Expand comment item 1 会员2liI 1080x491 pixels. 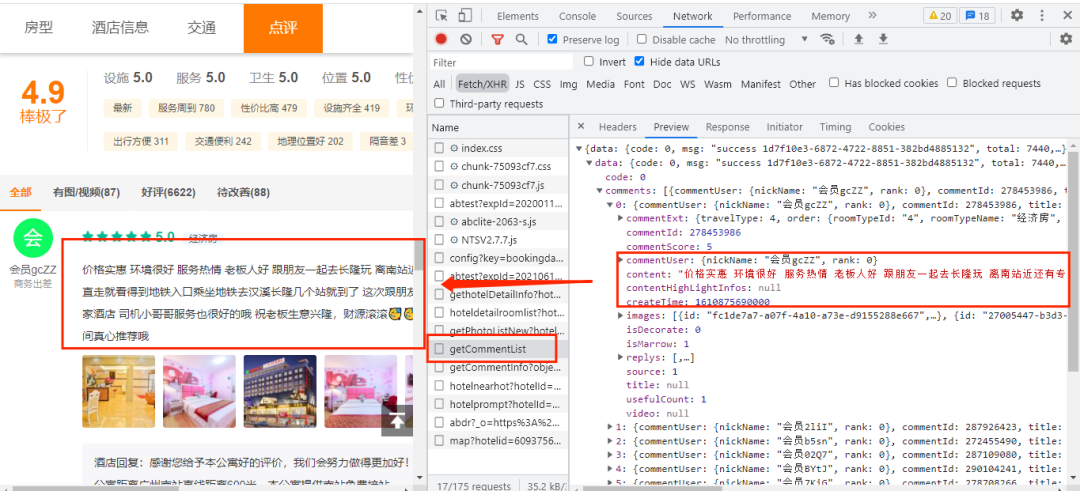pyautogui.click(x=610, y=427)
